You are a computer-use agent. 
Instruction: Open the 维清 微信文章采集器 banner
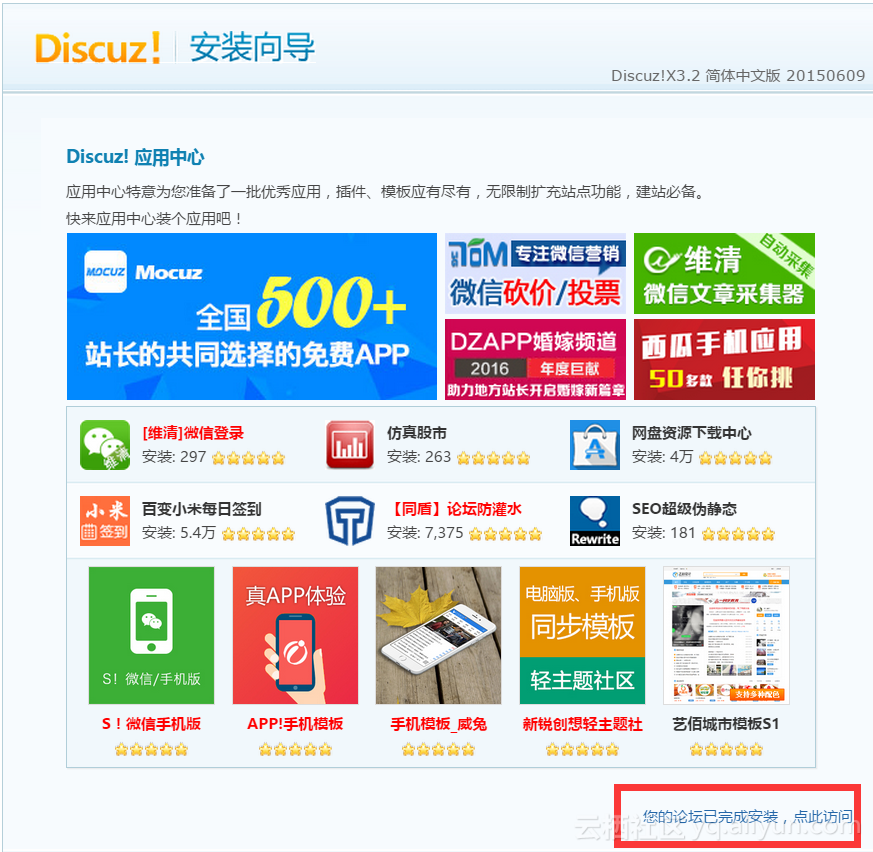click(x=724, y=273)
